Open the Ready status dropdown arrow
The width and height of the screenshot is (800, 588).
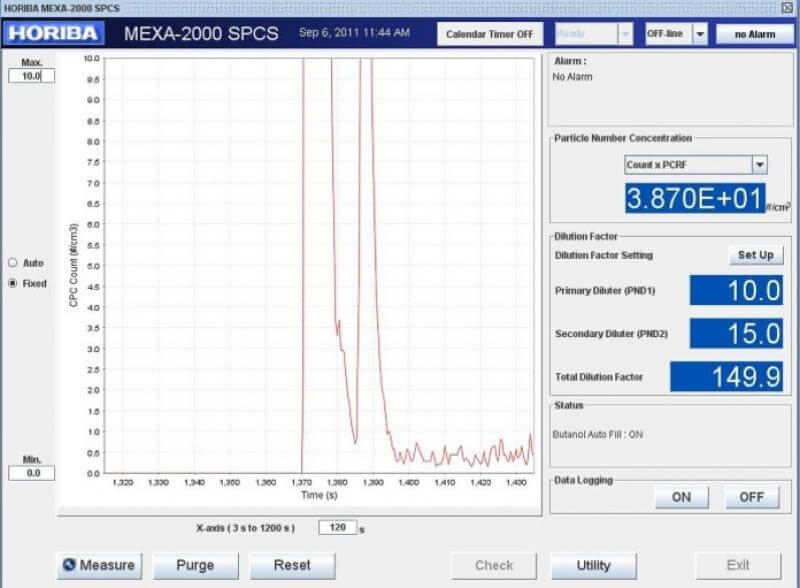click(625, 34)
